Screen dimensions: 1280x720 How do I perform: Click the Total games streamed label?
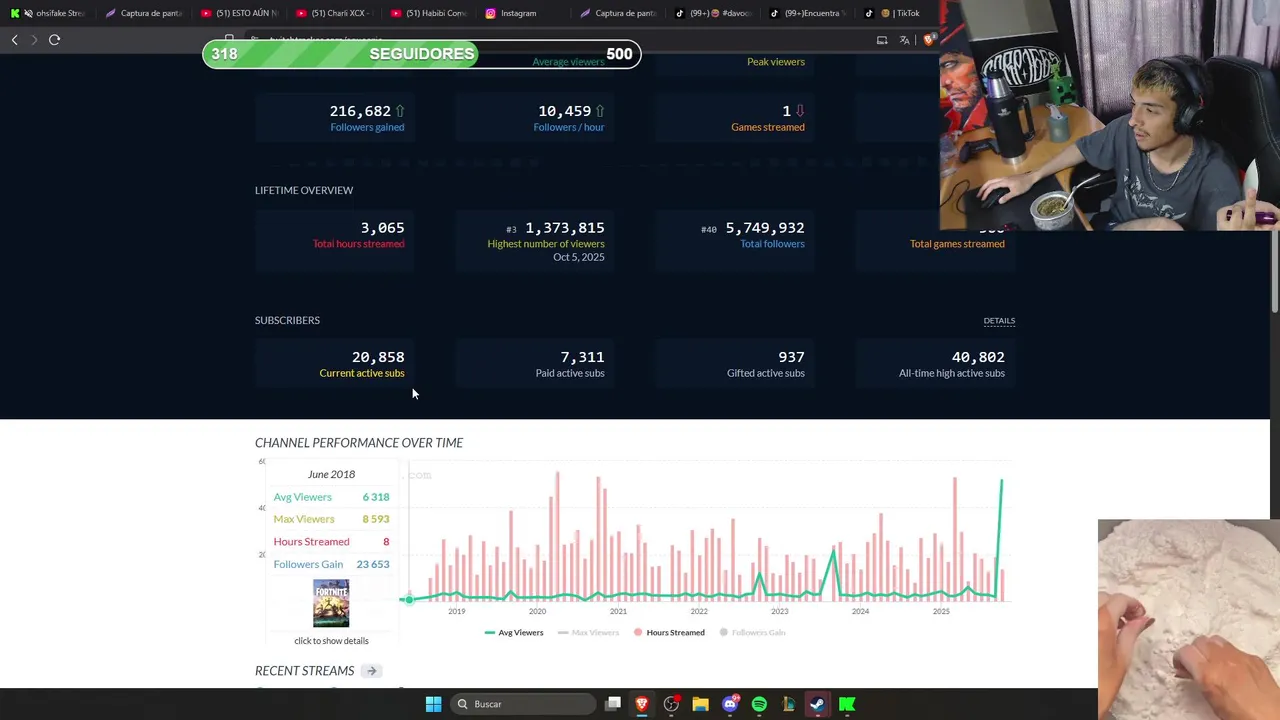coord(957,244)
